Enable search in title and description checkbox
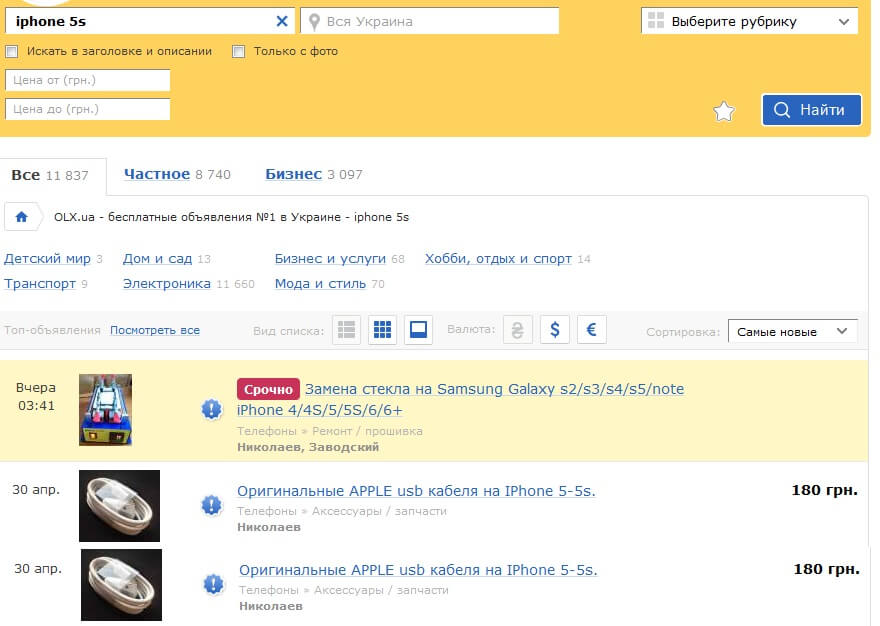Screen dimensions: 880x626 coord(11,52)
